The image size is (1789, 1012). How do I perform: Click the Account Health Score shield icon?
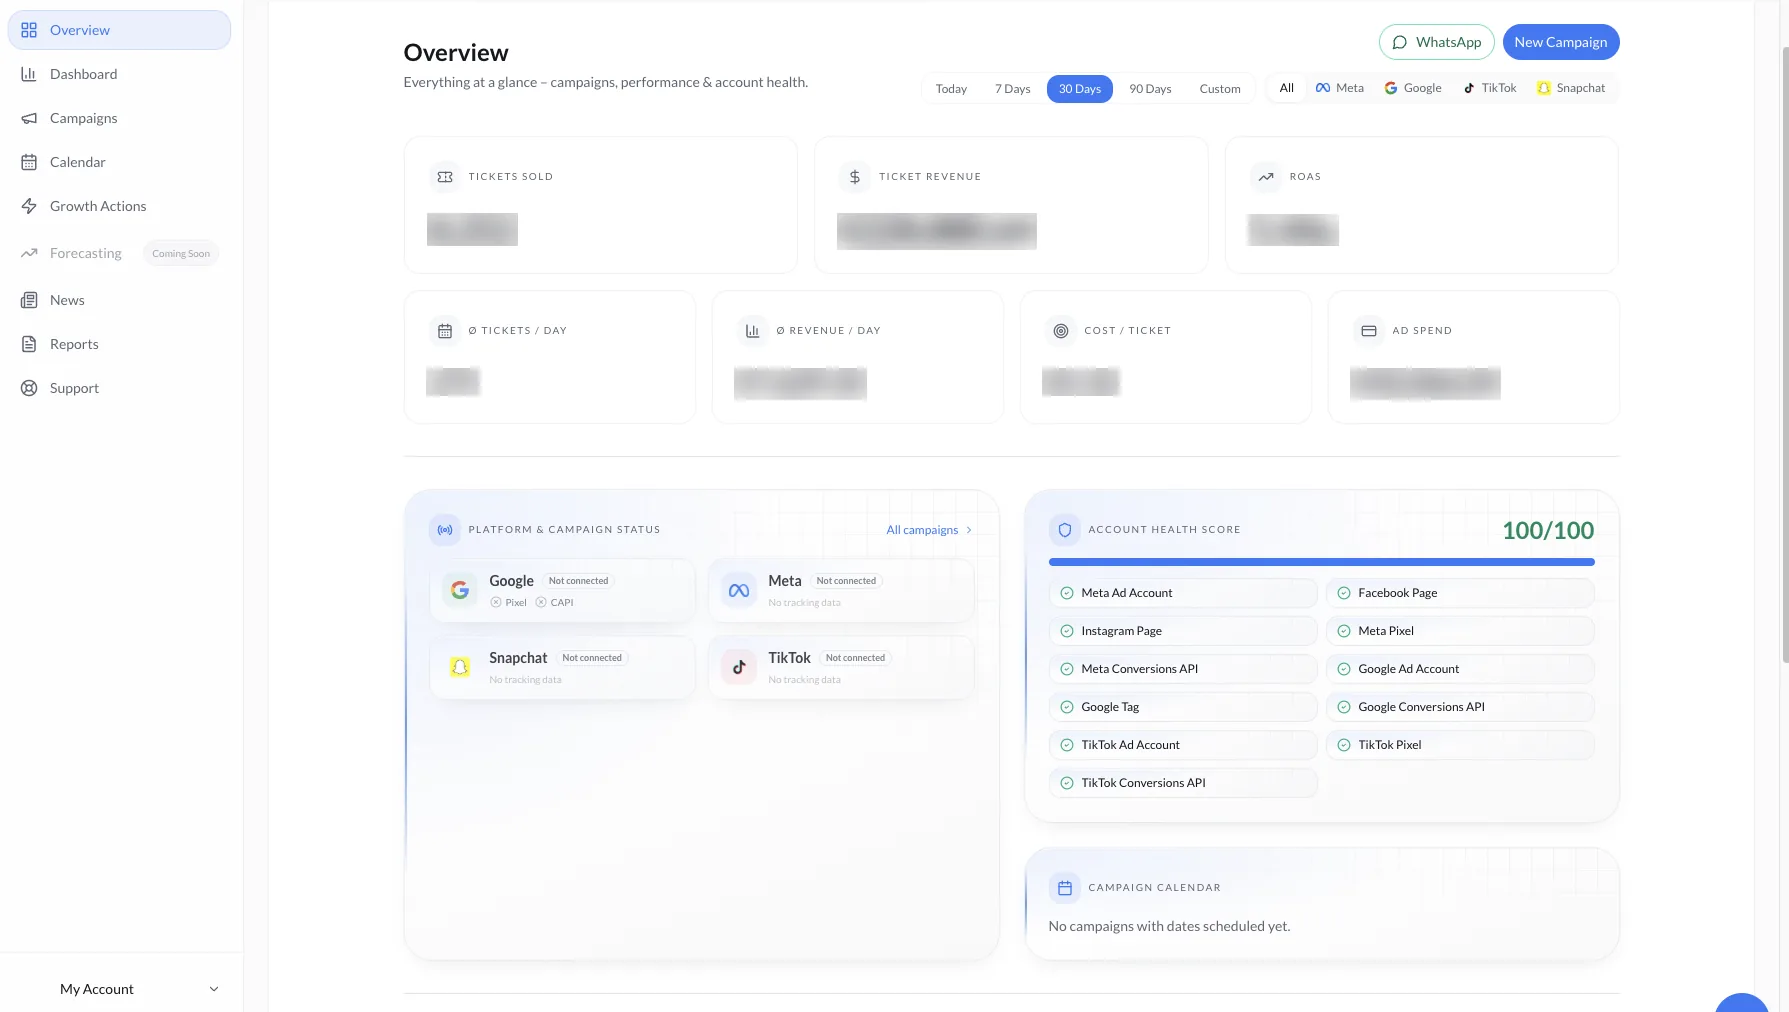pos(1065,530)
